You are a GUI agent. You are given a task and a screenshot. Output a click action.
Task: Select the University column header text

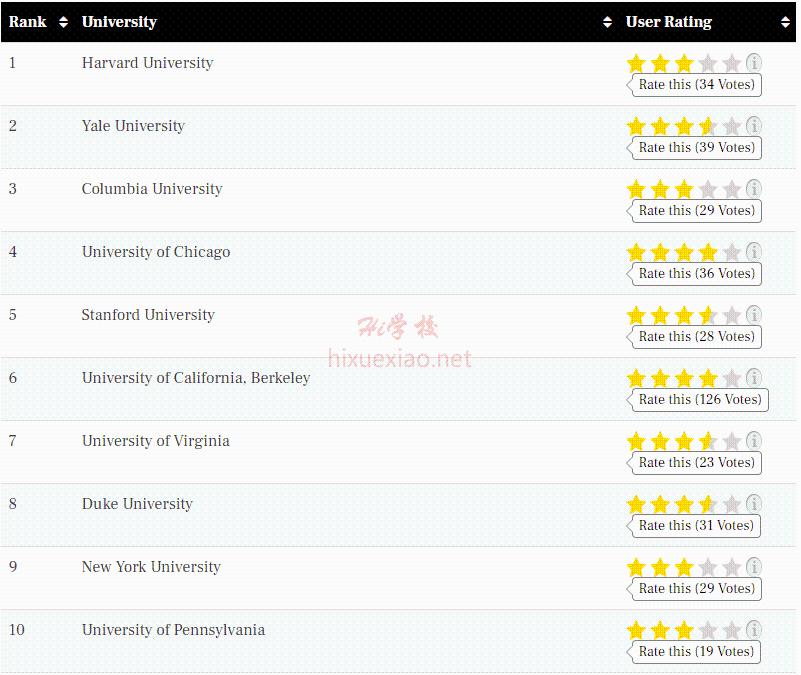pyautogui.click(x=119, y=22)
